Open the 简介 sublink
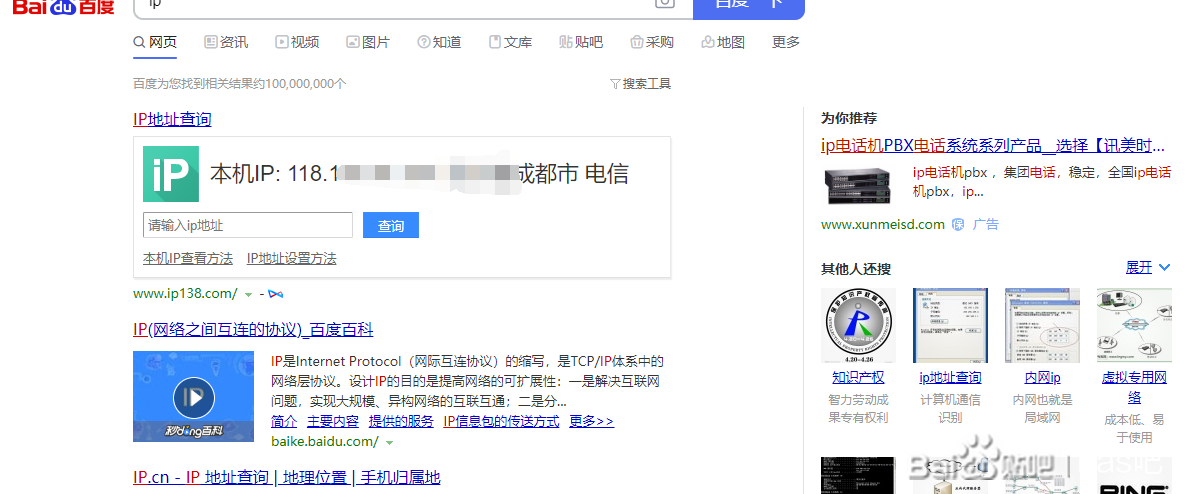This screenshot has height=494, width=1188. click(284, 422)
